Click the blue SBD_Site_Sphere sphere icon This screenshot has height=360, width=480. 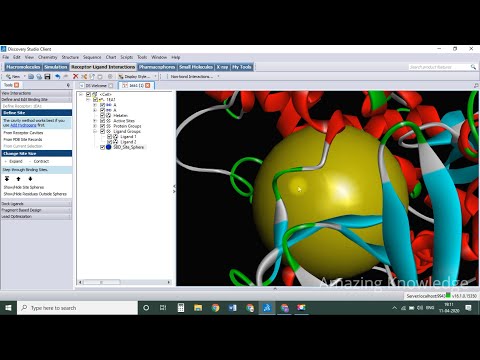pyautogui.click(x=109, y=147)
